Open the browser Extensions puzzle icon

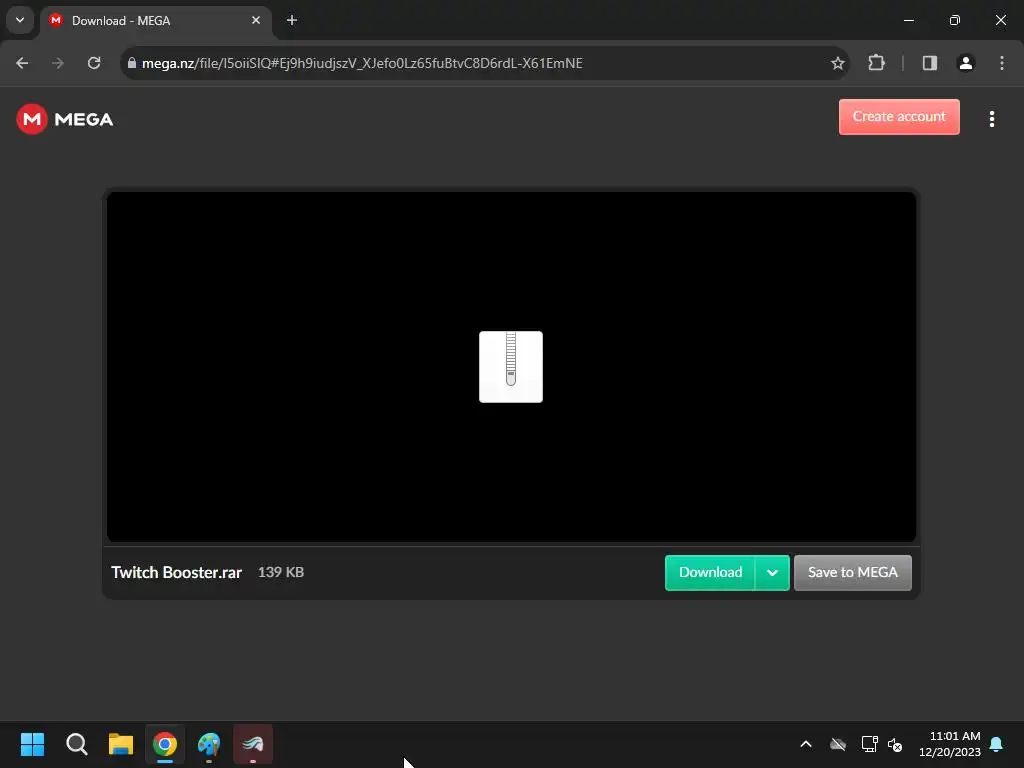[x=876, y=63]
